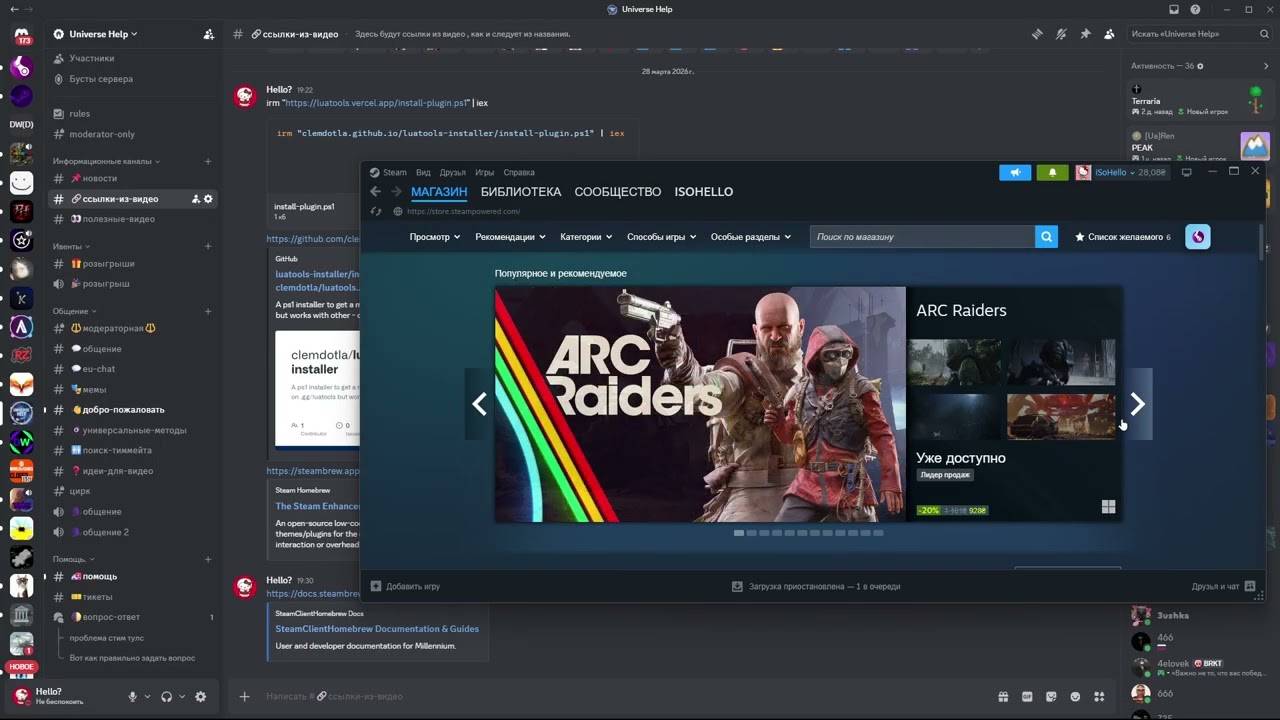The width and height of the screenshot is (1280, 720).
Task: Click Добавить игру in Steam footer
Action: coord(405,586)
